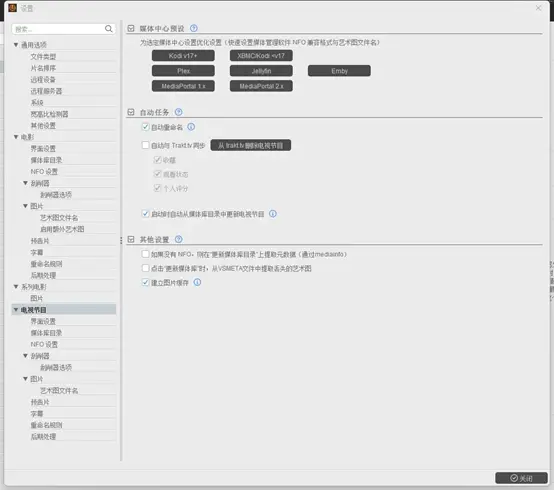Collapse the 自动任务 section box icon
Screen dimensions: 554x490
pos(131,112)
